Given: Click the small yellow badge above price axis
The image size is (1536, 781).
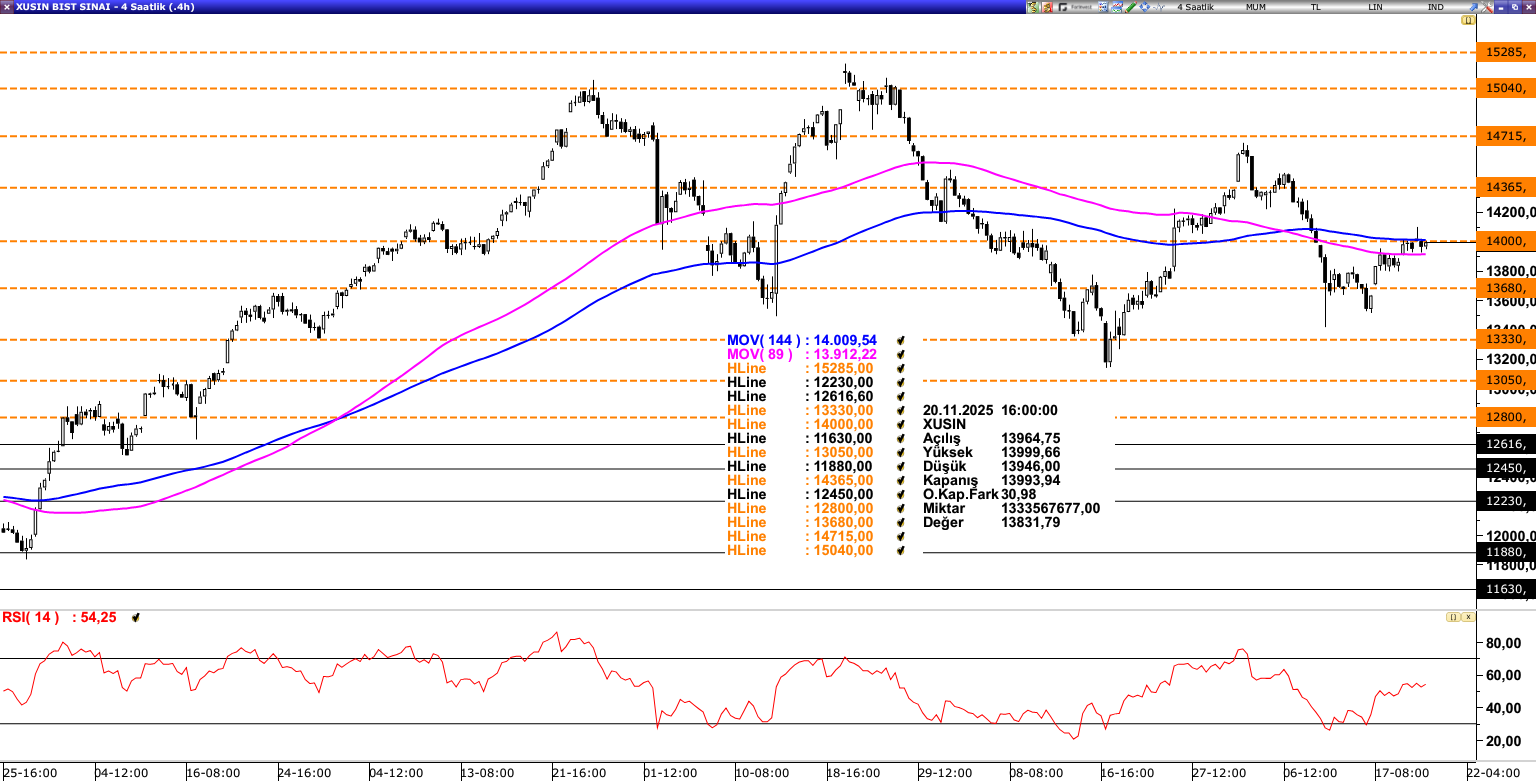Looking at the screenshot, I should tap(1468, 20).
